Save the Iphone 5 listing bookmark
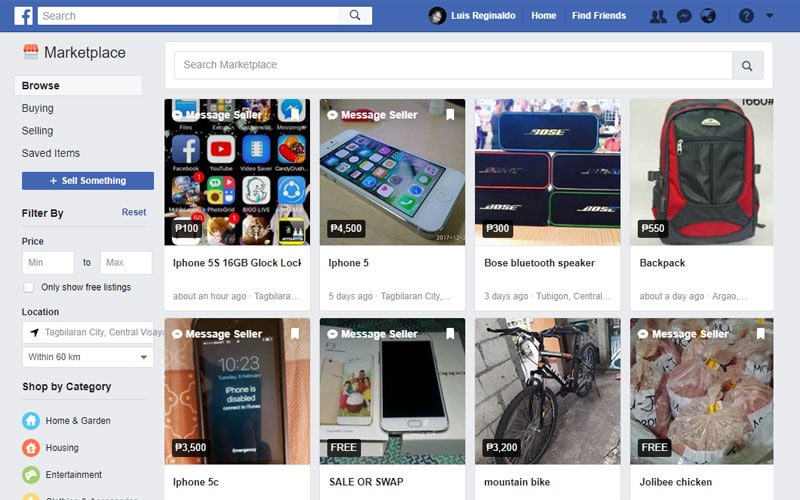 [x=450, y=114]
